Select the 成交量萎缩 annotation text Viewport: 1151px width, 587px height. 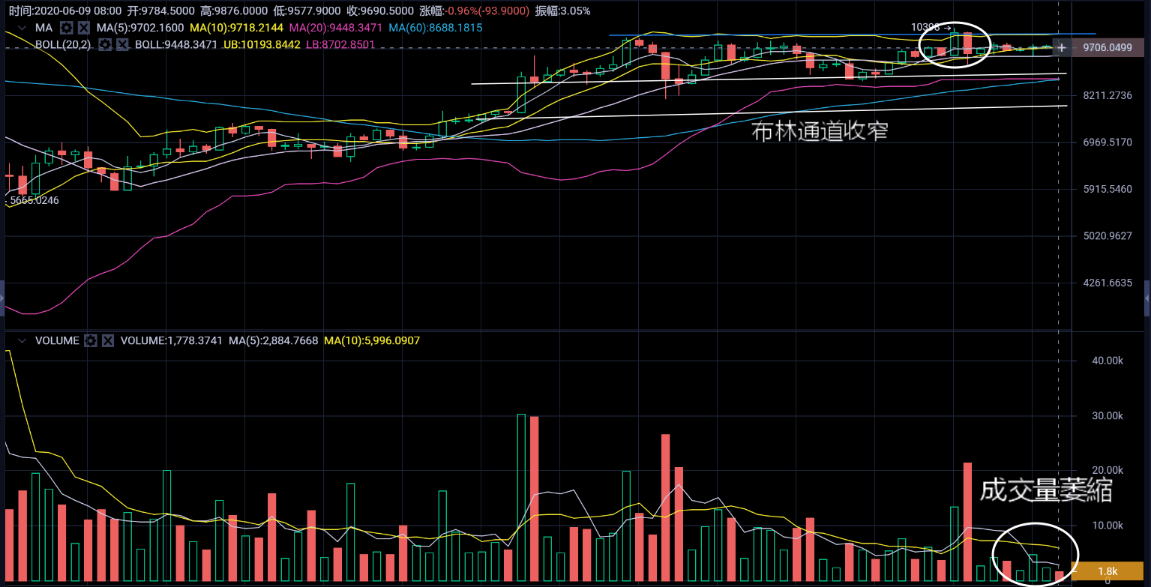1045,490
